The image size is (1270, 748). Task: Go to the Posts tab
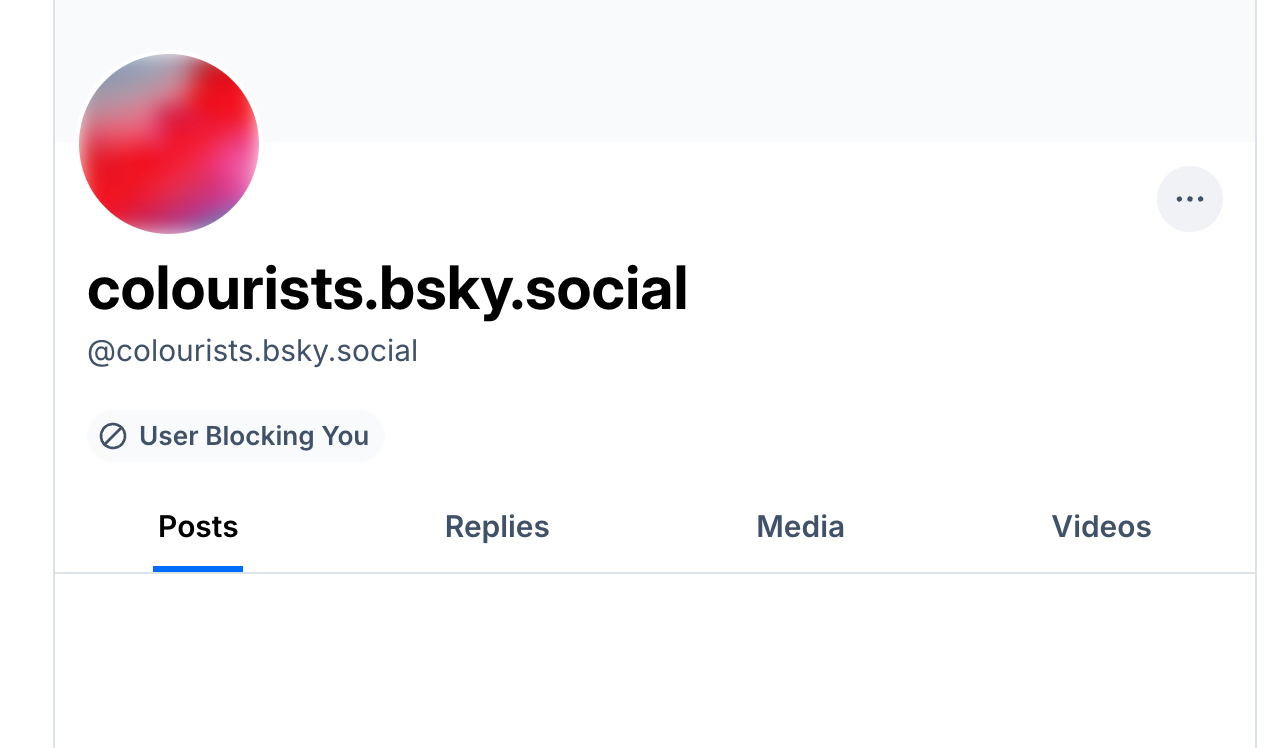click(x=198, y=527)
